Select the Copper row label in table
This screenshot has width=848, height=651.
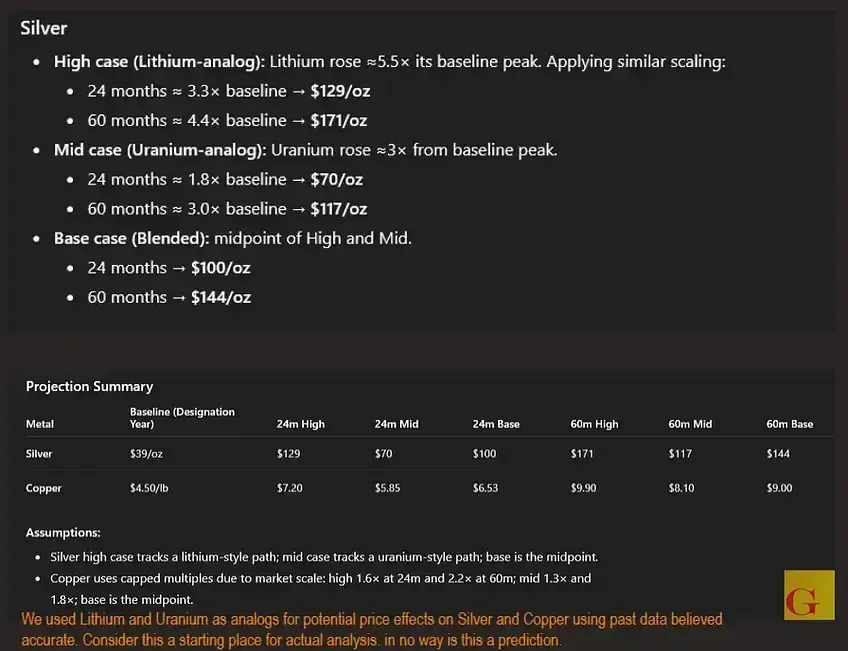(43, 488)
